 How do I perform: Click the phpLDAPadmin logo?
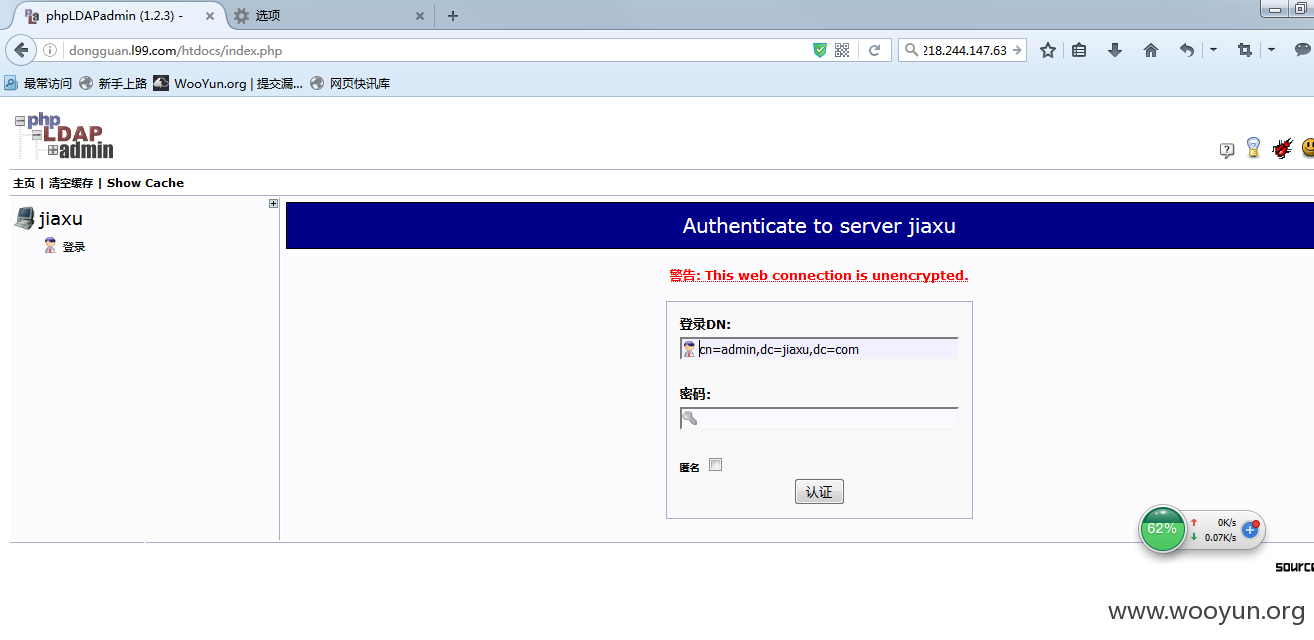coord(64,135)
